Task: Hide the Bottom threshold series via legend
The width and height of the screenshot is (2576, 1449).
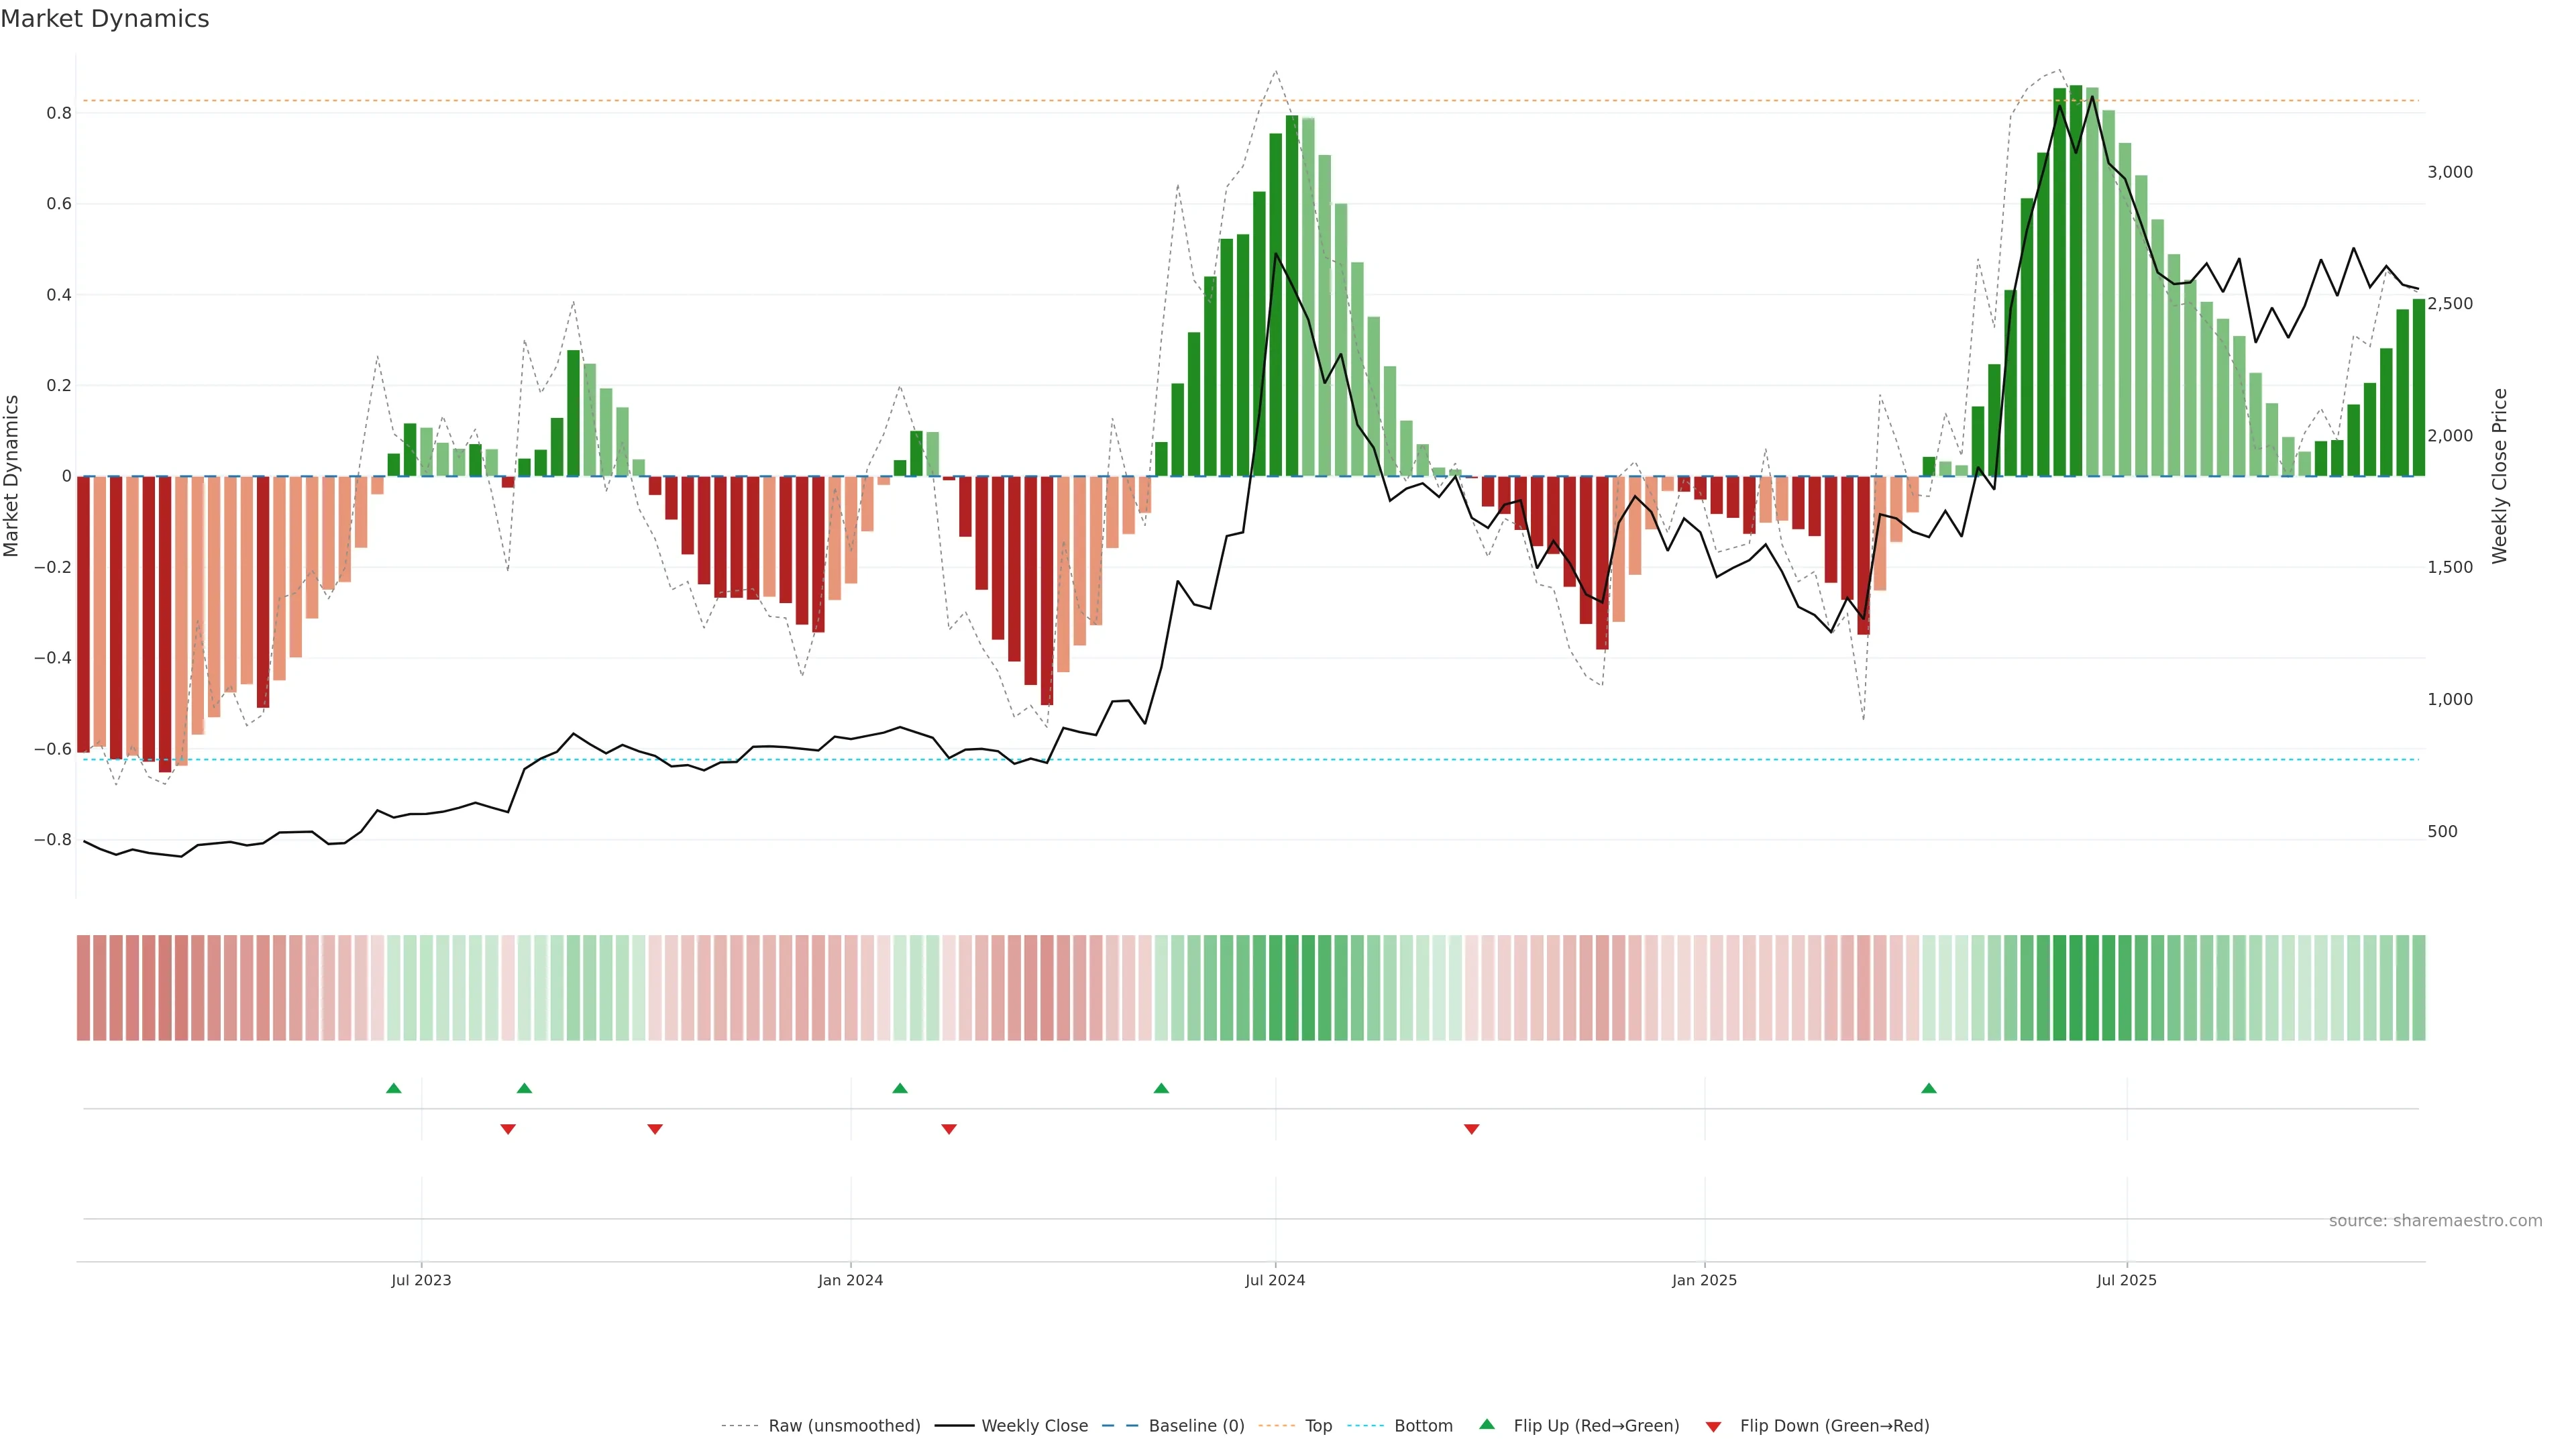Action: 1423,1426
